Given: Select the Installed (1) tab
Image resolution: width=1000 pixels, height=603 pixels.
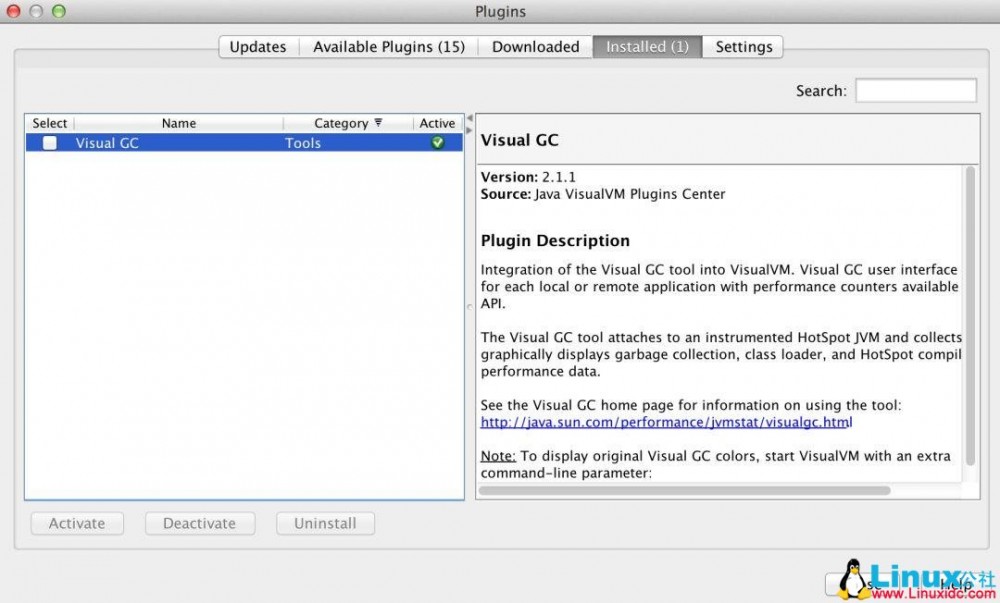Looking at the screenshot, I should click(x=647, y=47).
